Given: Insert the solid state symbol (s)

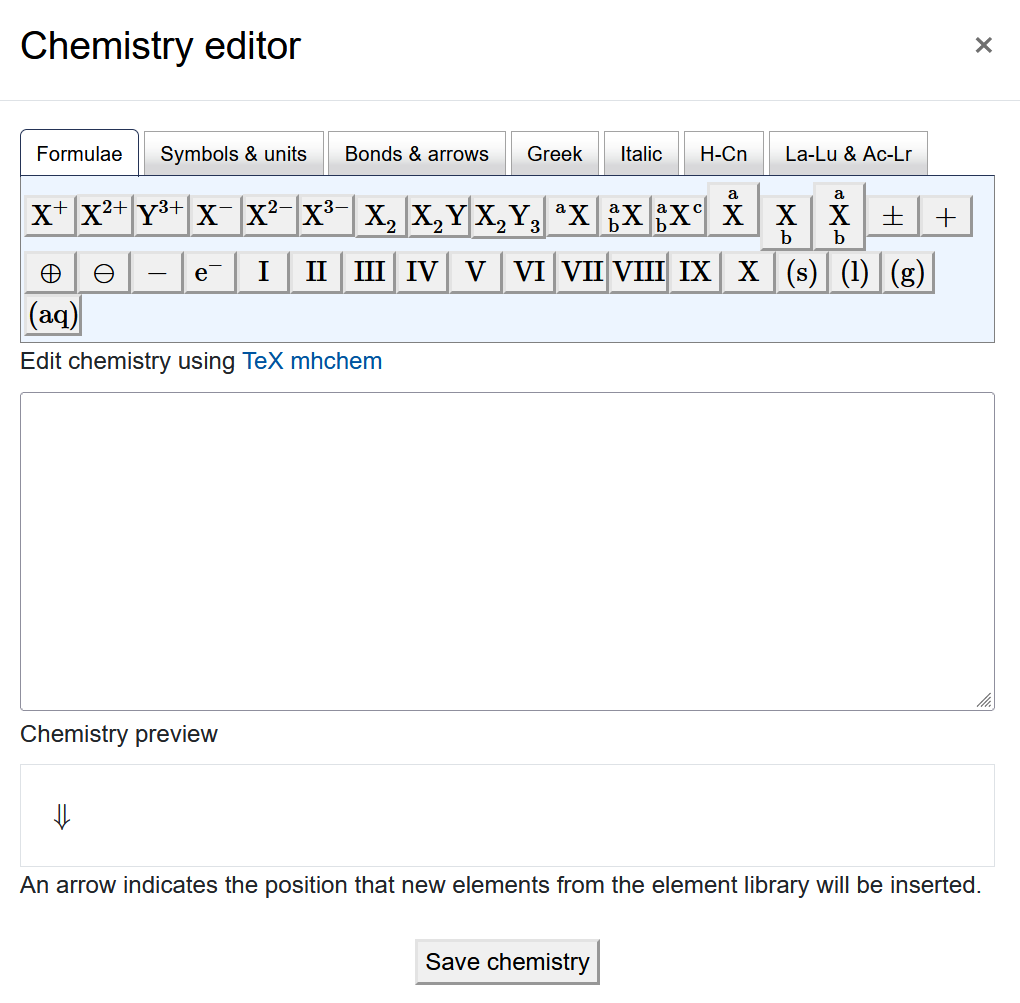Looking at the screenshot, I should pos(801,271).
